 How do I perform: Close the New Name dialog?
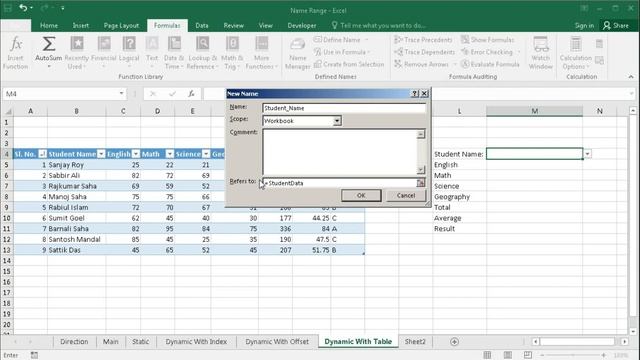pyautogui.click(x=424, y=93)
